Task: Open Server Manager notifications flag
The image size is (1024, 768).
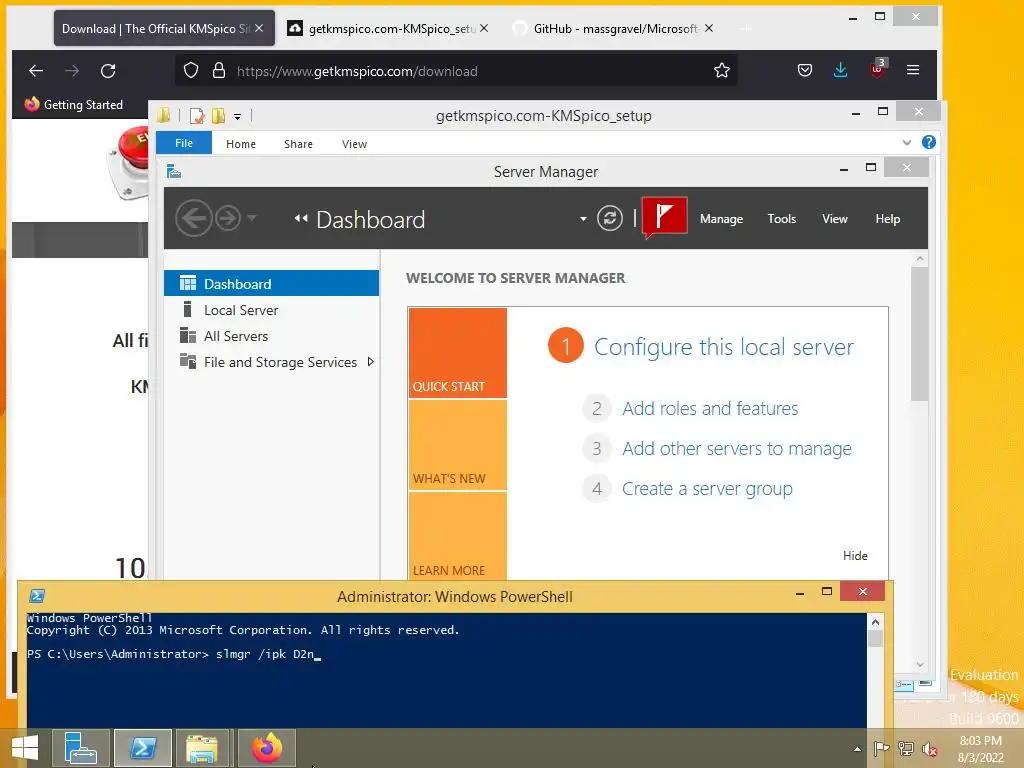Action: [x=664, y=217]
